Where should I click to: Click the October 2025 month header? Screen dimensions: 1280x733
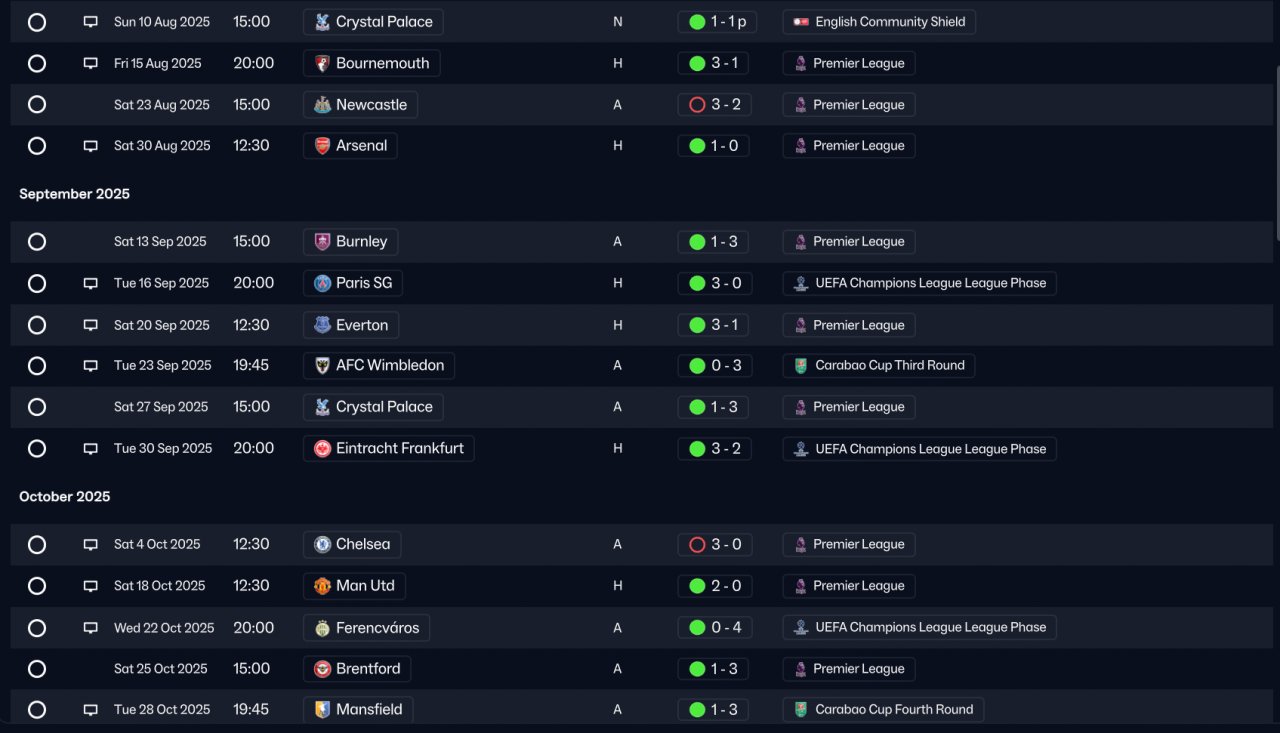tap(65, 497)
